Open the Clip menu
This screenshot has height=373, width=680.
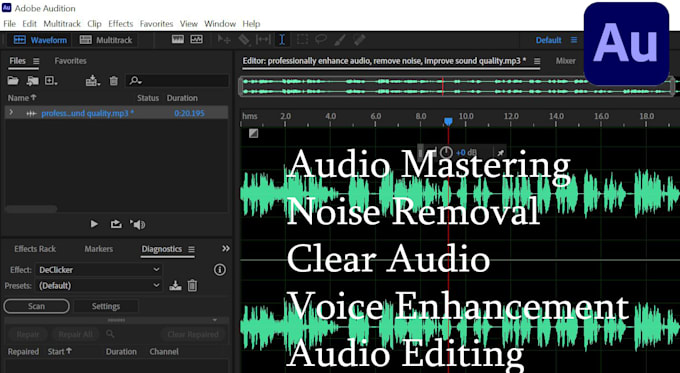tap(94, 23)
